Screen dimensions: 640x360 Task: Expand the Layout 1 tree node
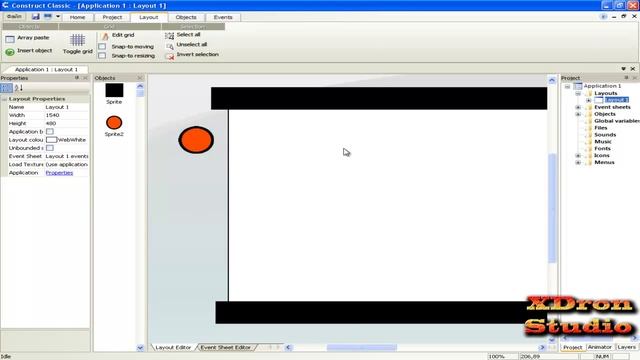click(589, 100)
